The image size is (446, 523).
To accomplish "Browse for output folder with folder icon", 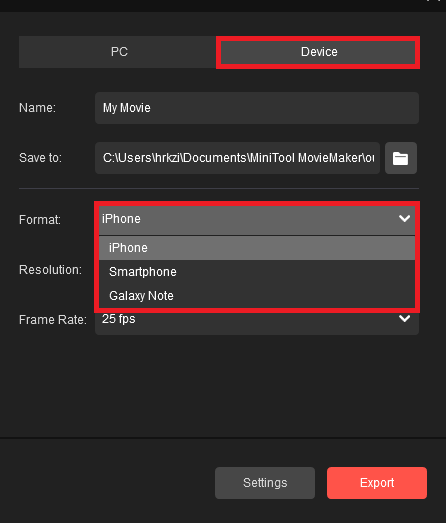I will (401, 158).
